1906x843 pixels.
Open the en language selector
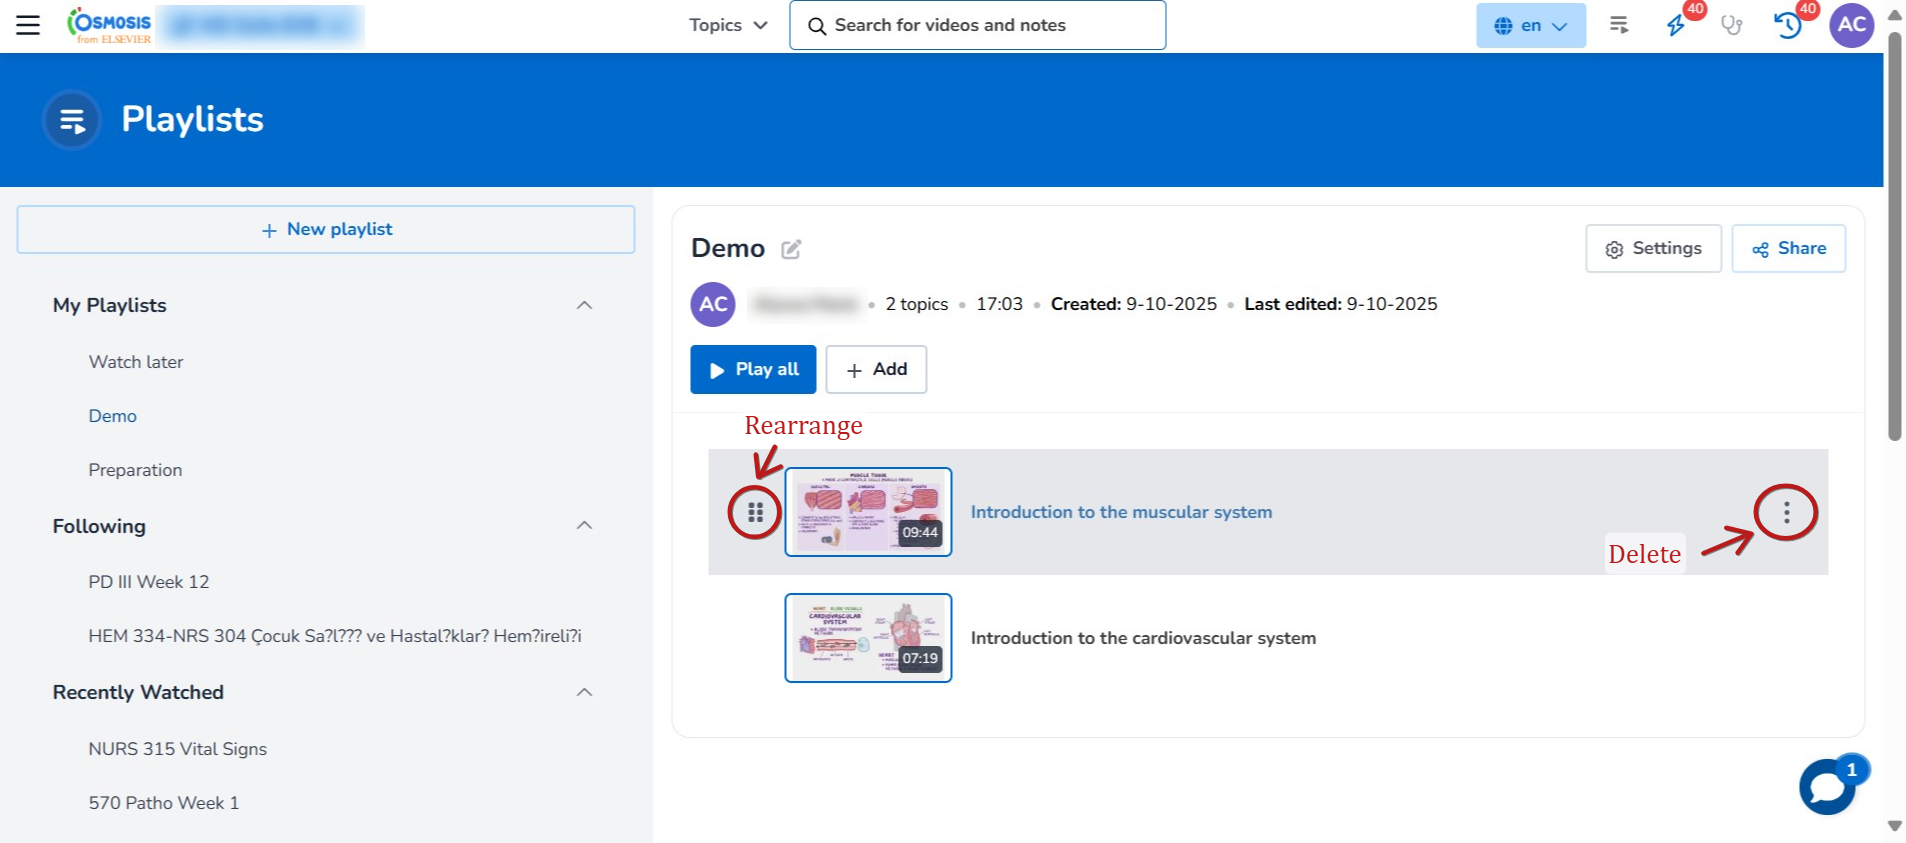(x=1530, y=26)
